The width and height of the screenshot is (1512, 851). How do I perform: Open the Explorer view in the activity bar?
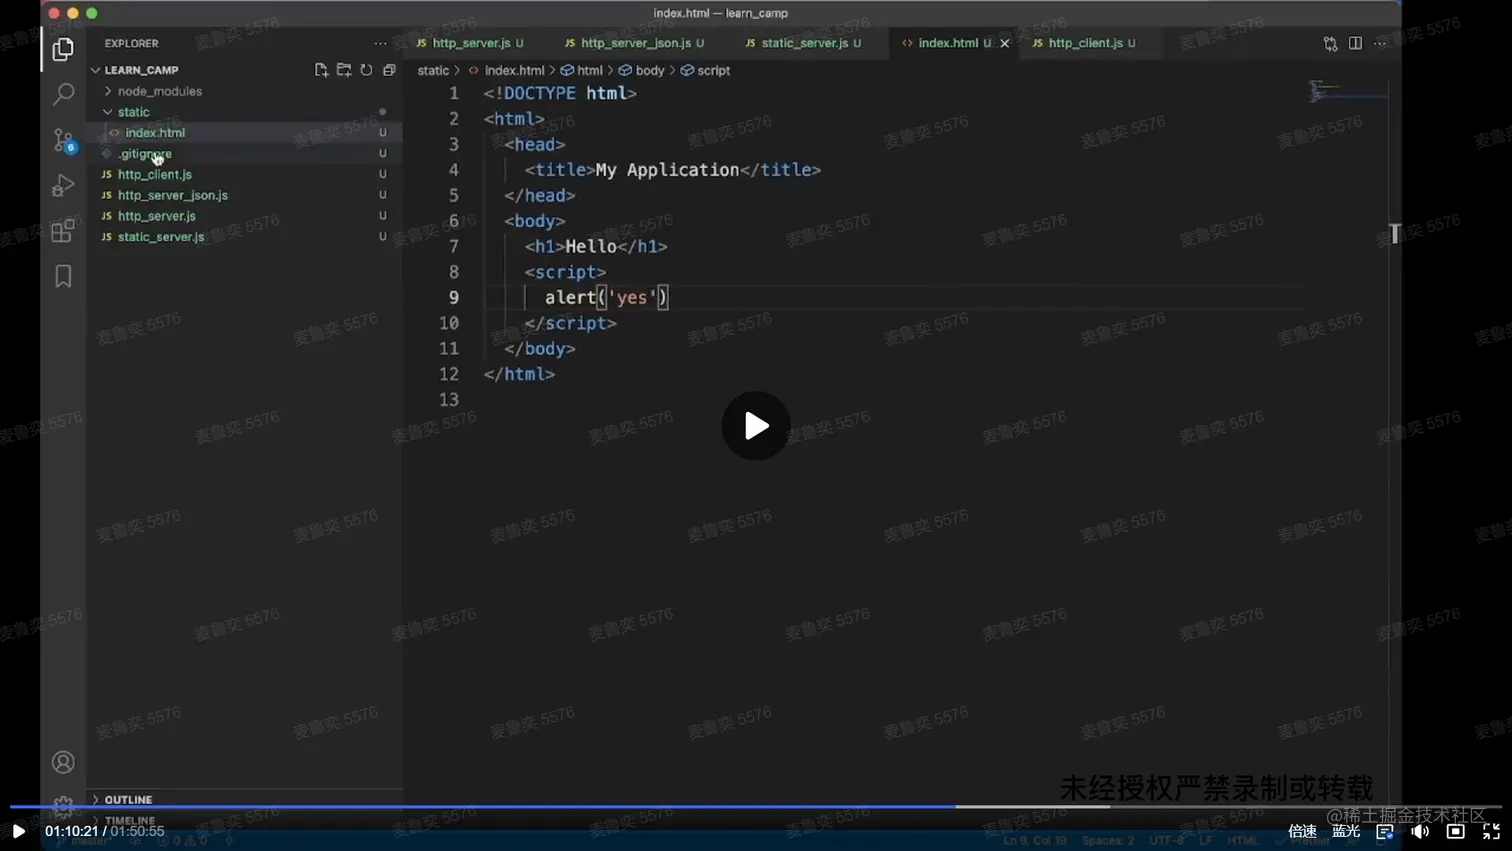63,49
